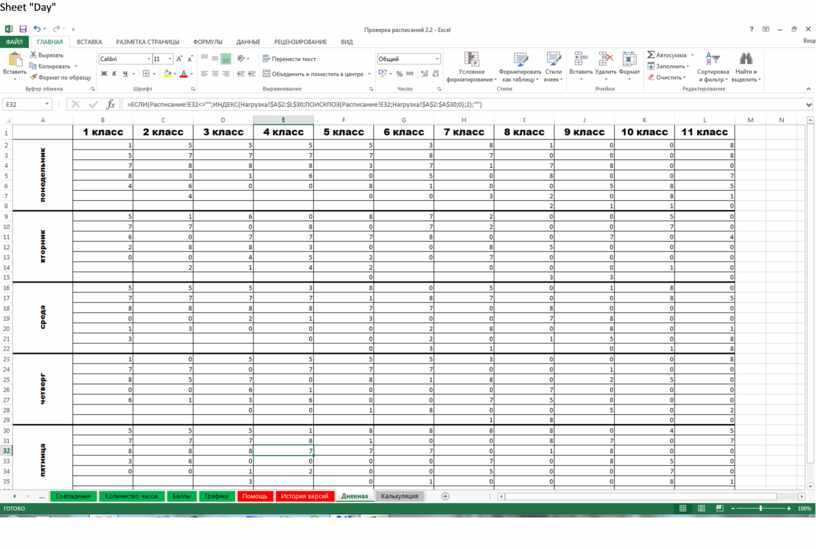Click Merge and Center (Объединить и поместить в центре)
The height and width of the screenshot is (549, 816).
coord(316,74)
